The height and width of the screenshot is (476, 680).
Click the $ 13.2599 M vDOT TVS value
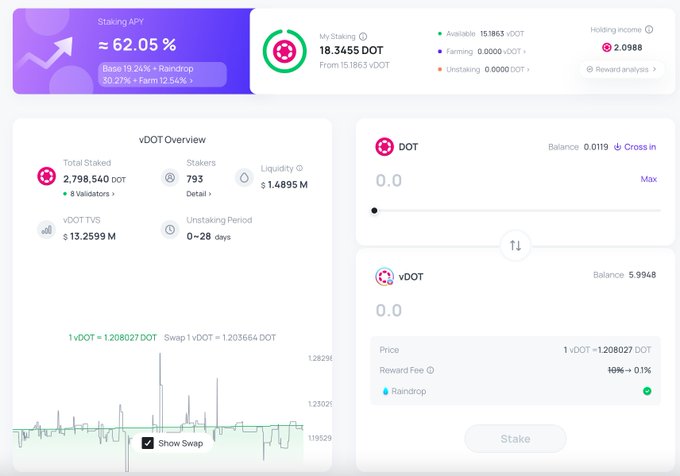tap(89, 236)
